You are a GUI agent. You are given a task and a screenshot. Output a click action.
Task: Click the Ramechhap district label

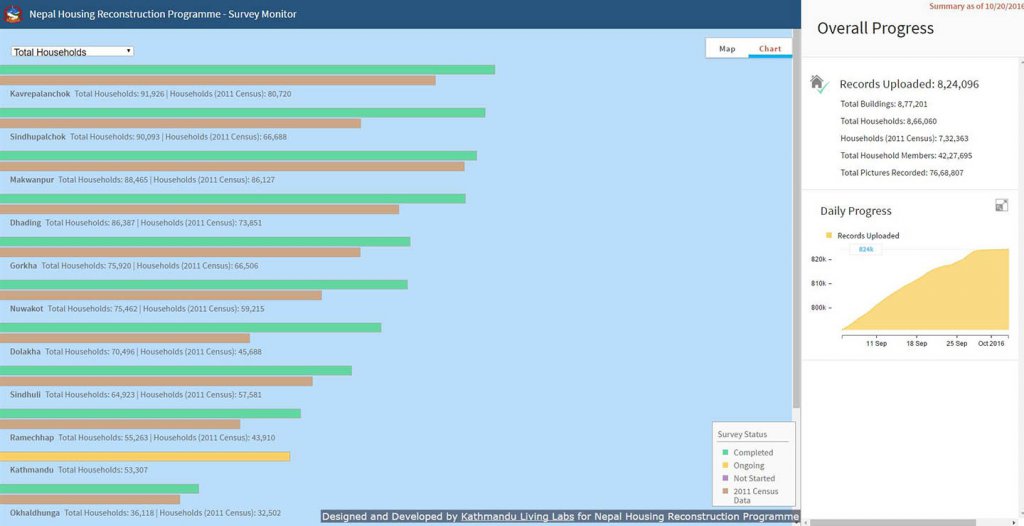pyautogui.click(x=32, y=438)
